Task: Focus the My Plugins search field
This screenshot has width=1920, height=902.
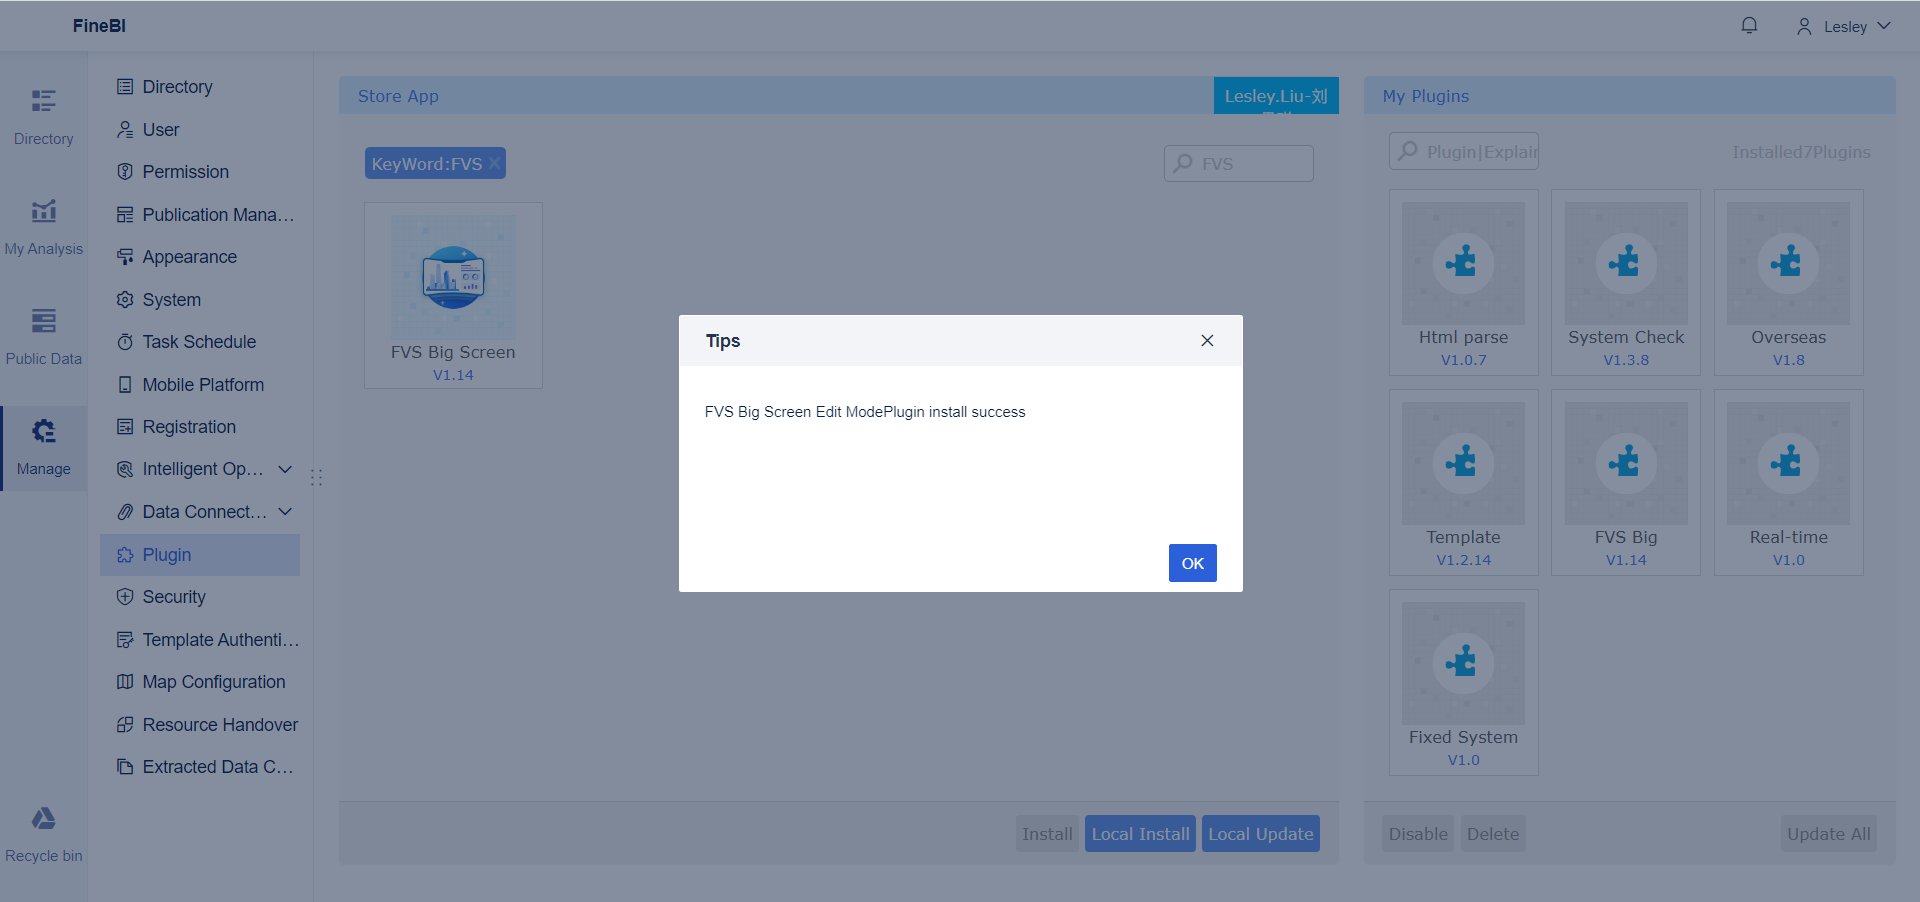Action: click(1464, 151)
